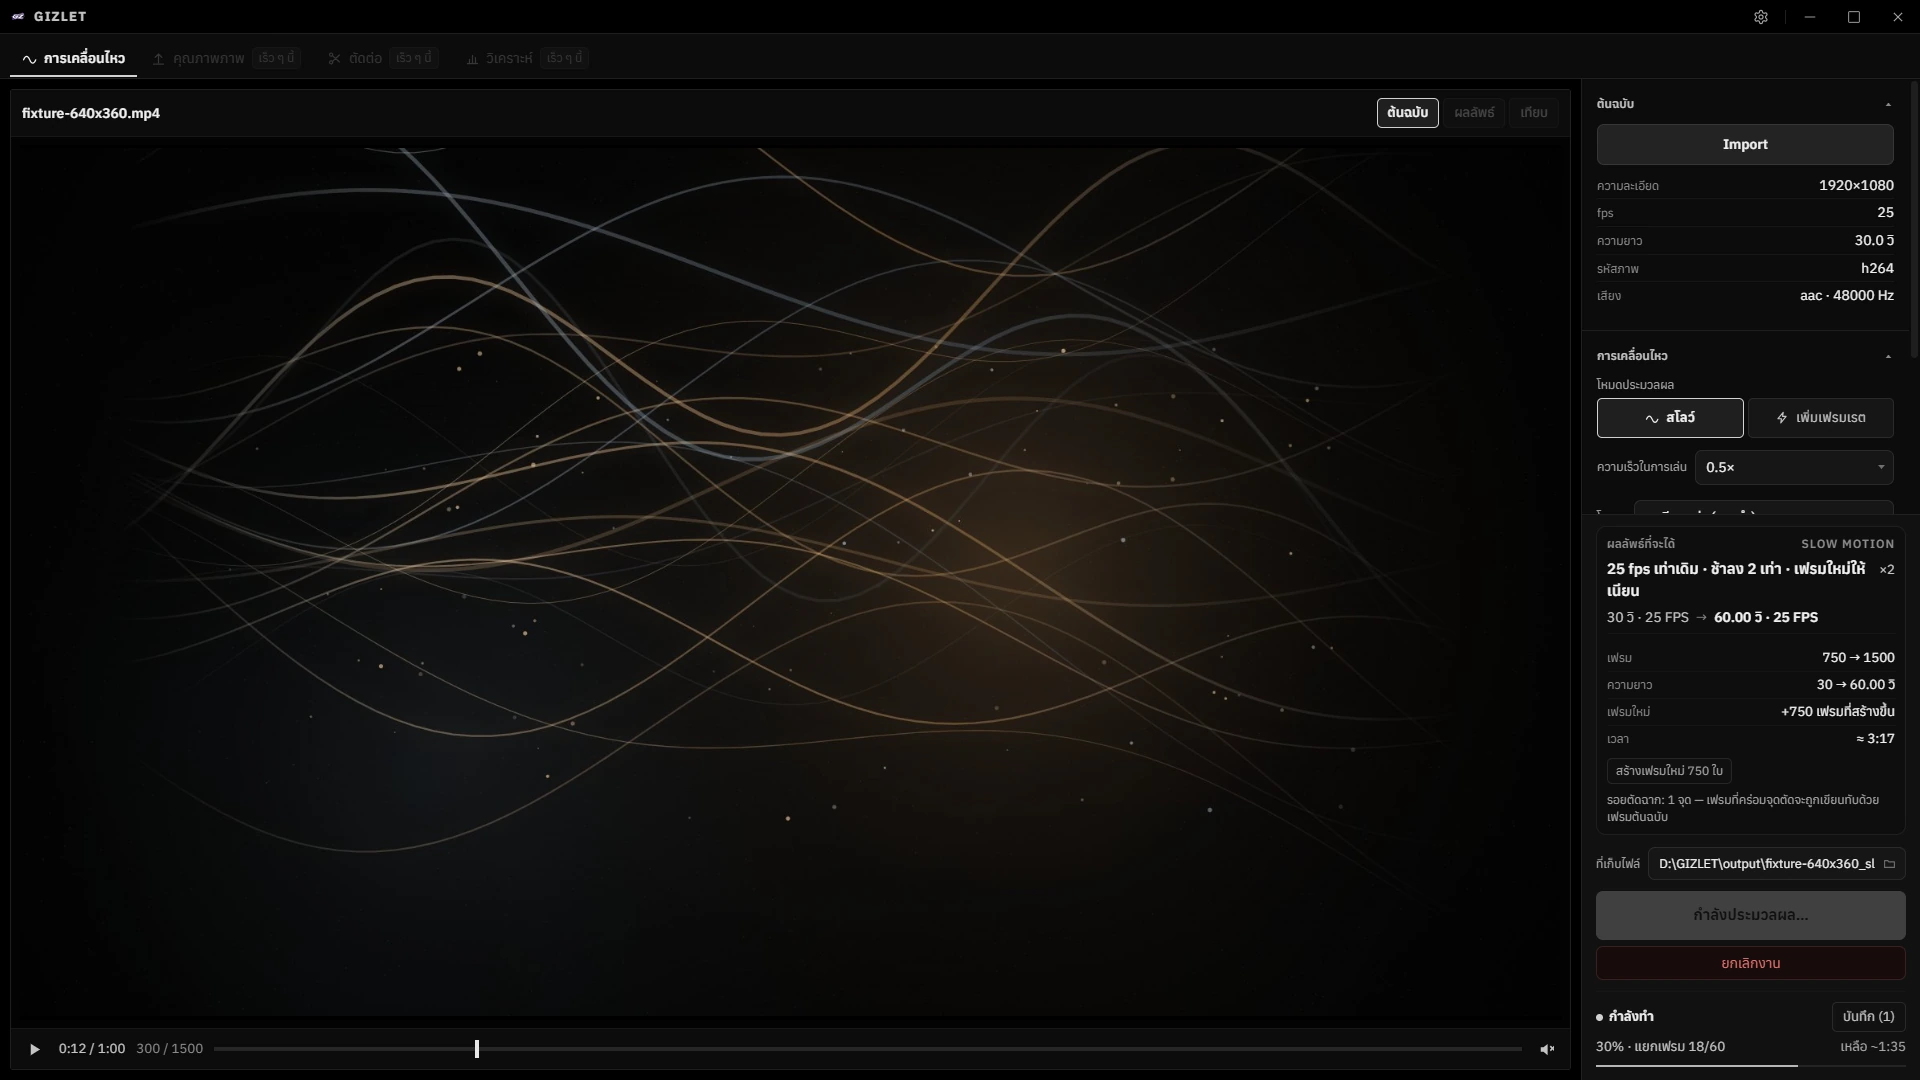The width and height of the screenshot is (1920, 1080).
Task: Click the ยกเลิกงาน cancel button
Action: pyautogui.click(x=1750, y=964)
